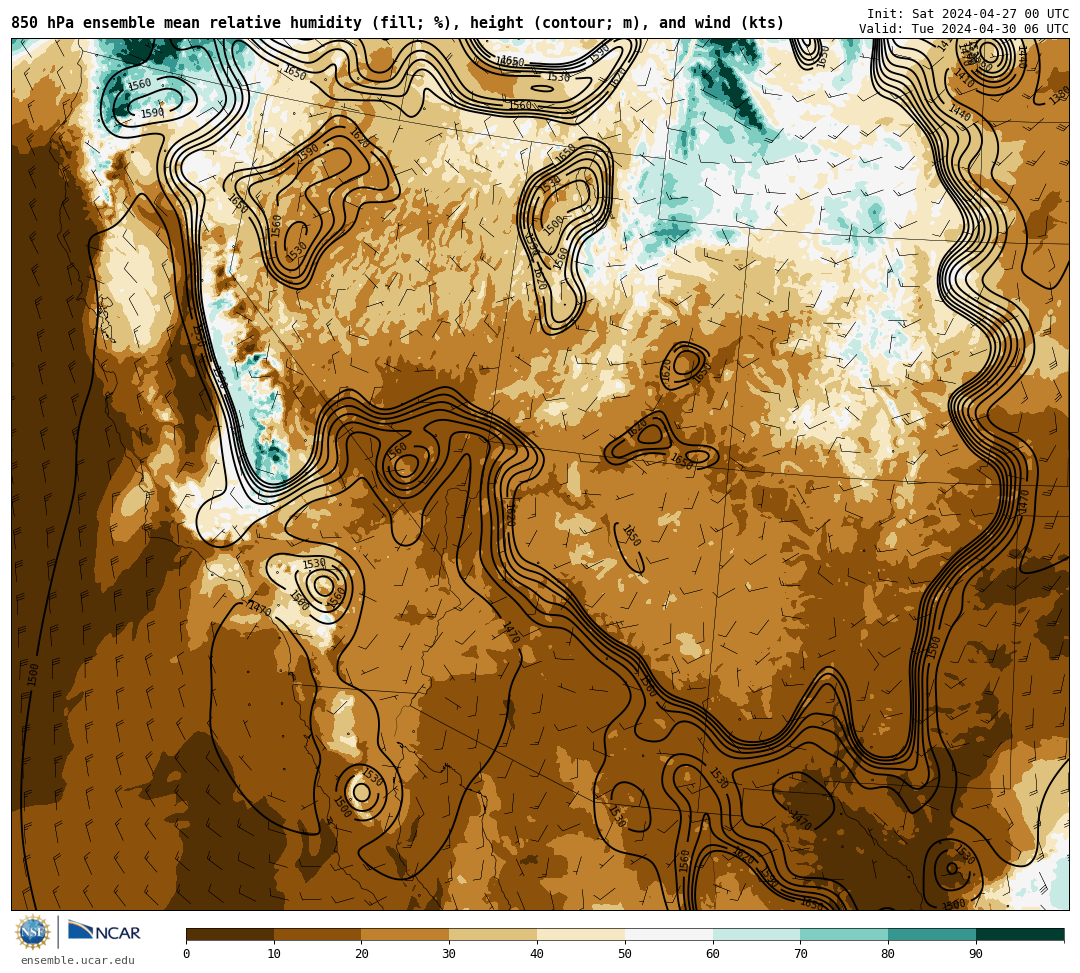This screenshot has height=973, width=1080.
Task: Click the colorbar tick label 40
Action: [537, 954]
